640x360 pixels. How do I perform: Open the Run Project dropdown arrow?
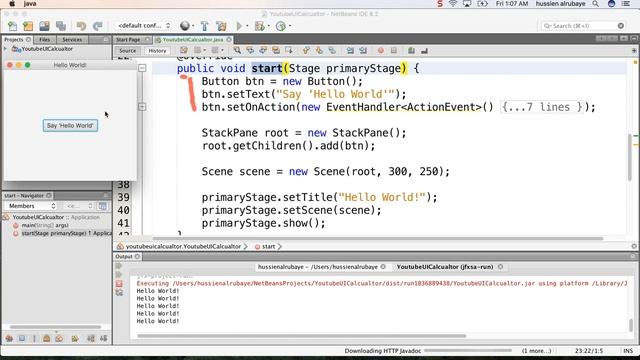point(247,26)
